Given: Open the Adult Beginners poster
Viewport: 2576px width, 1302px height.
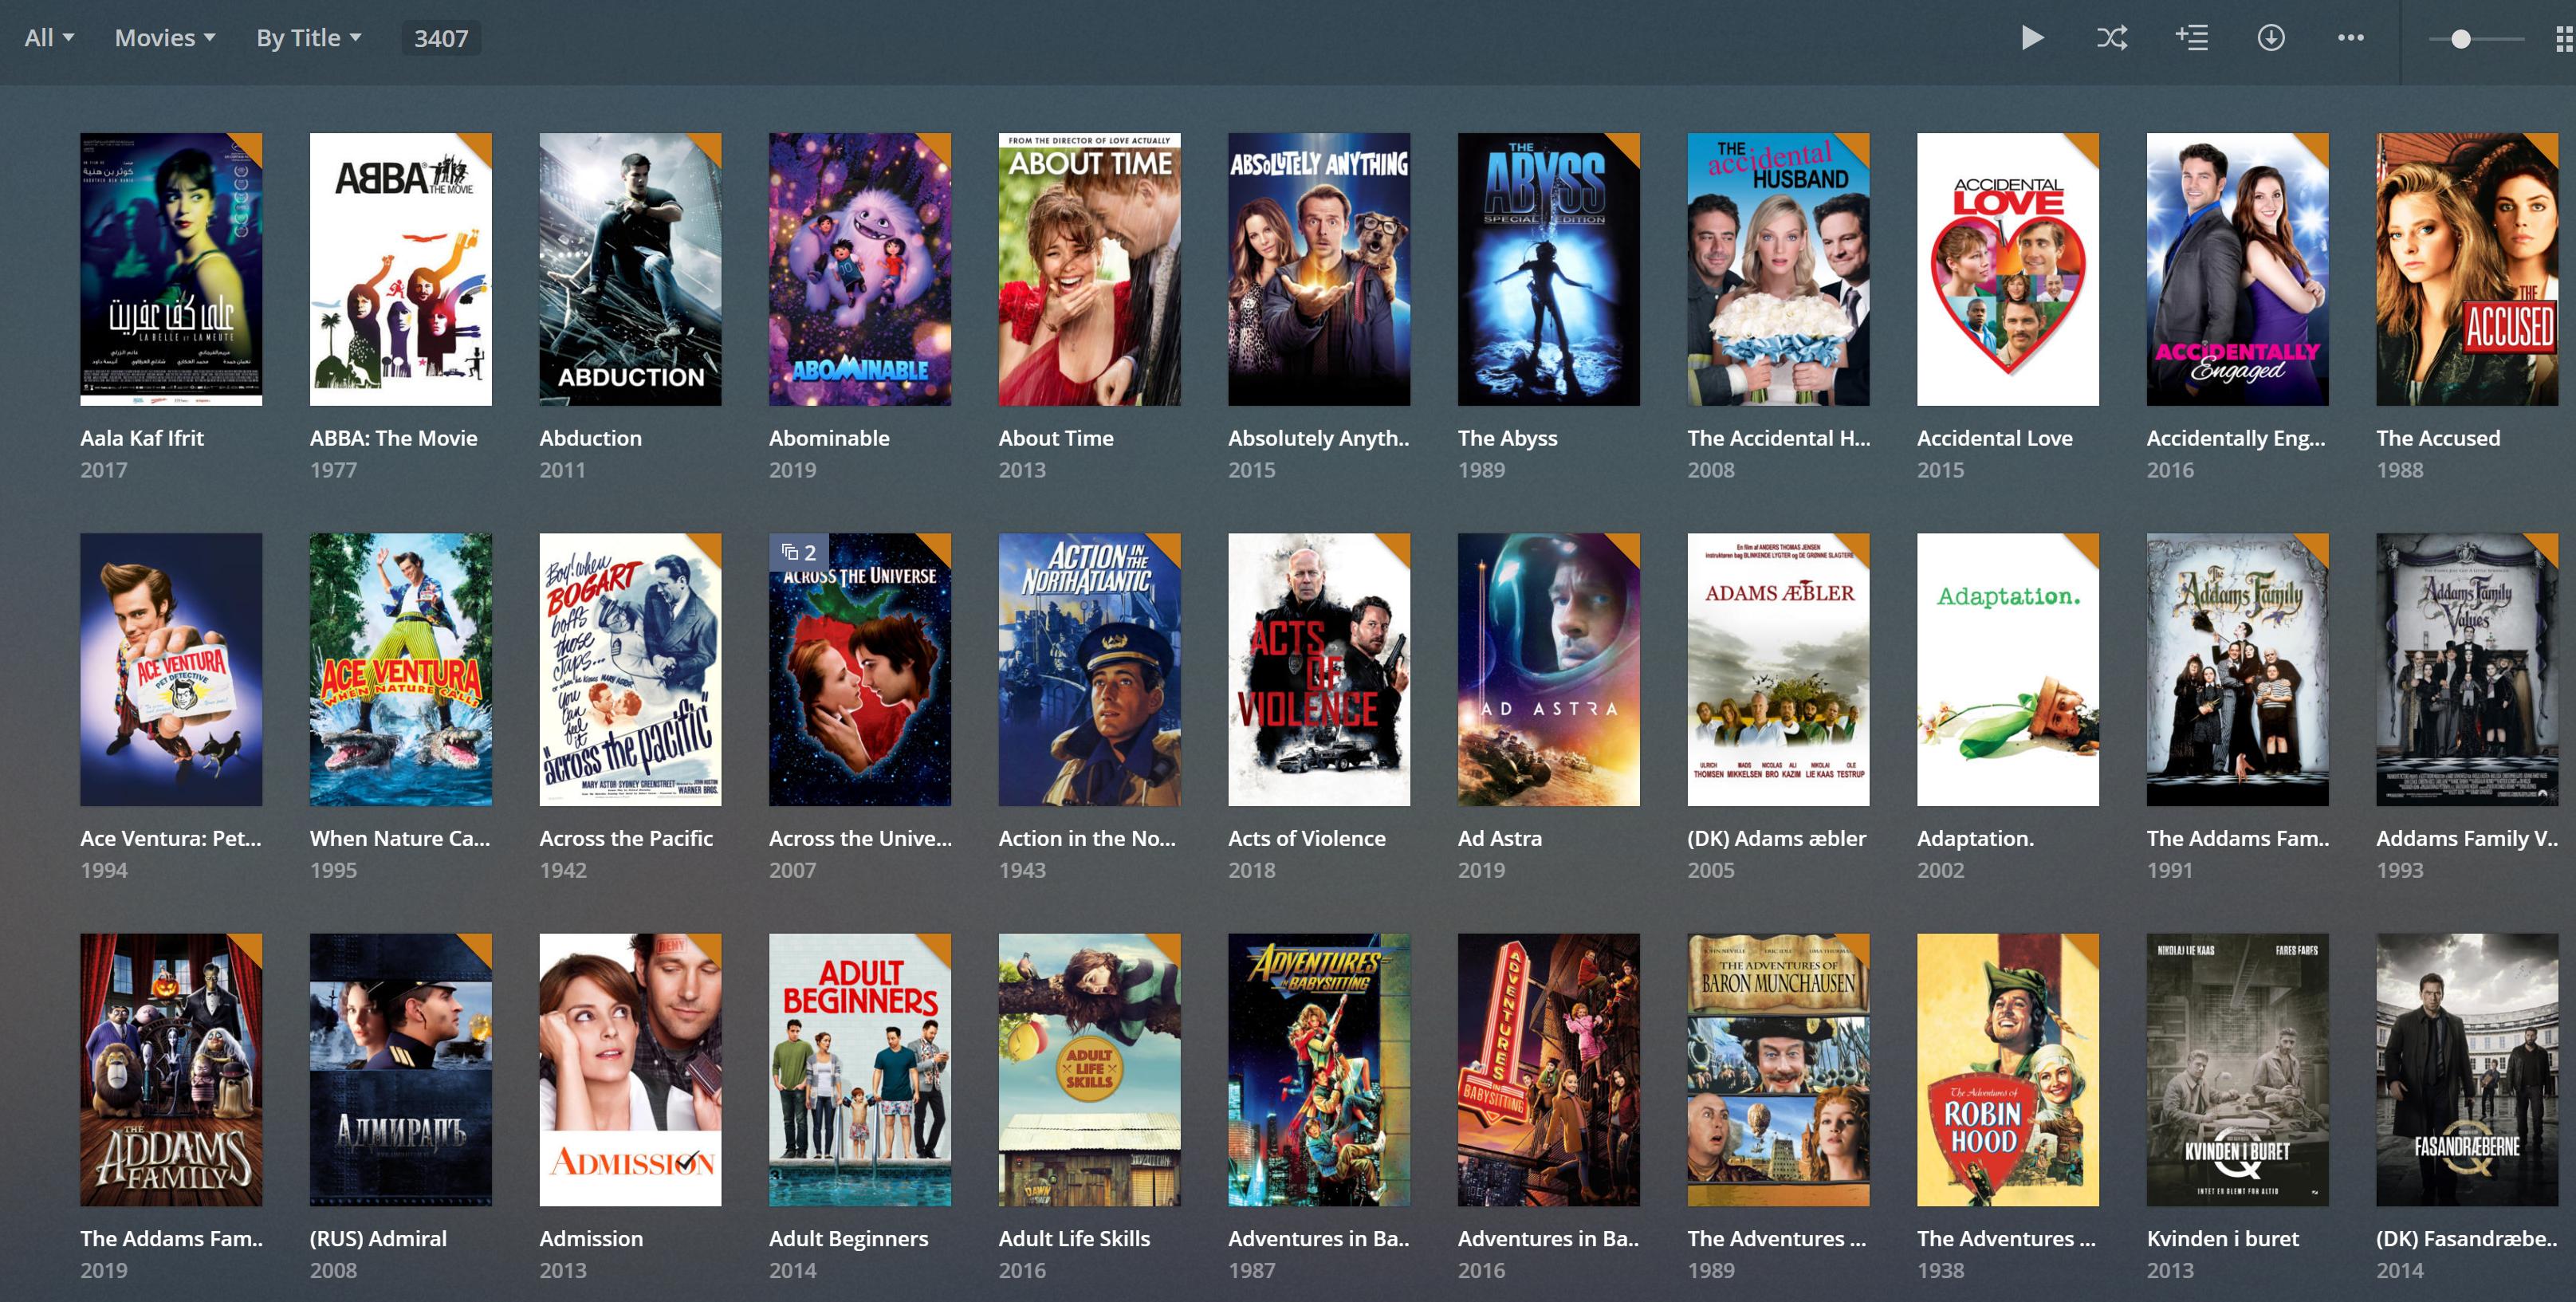Looking at the screenshot, I should [x=859, y=1069].
